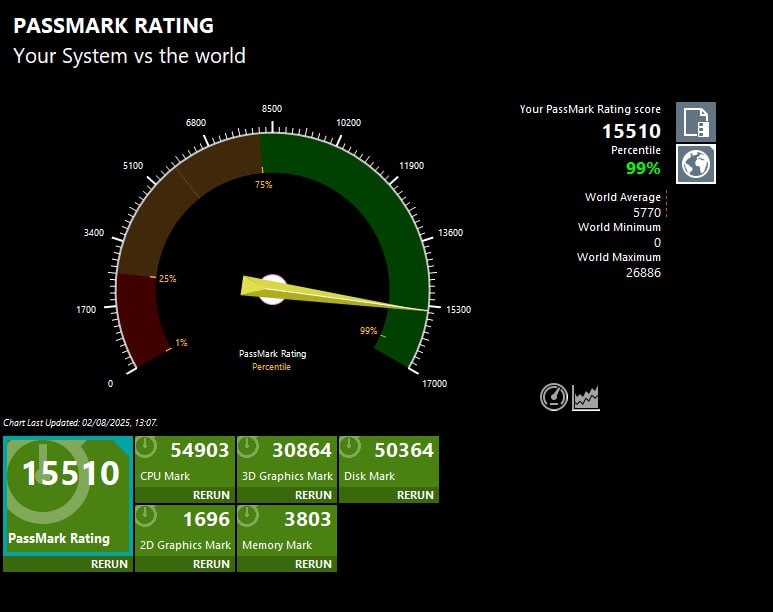Screen dimensions: 773x612
Task: Rerun the overall PassMark Rating test
Action: (109, 564)
